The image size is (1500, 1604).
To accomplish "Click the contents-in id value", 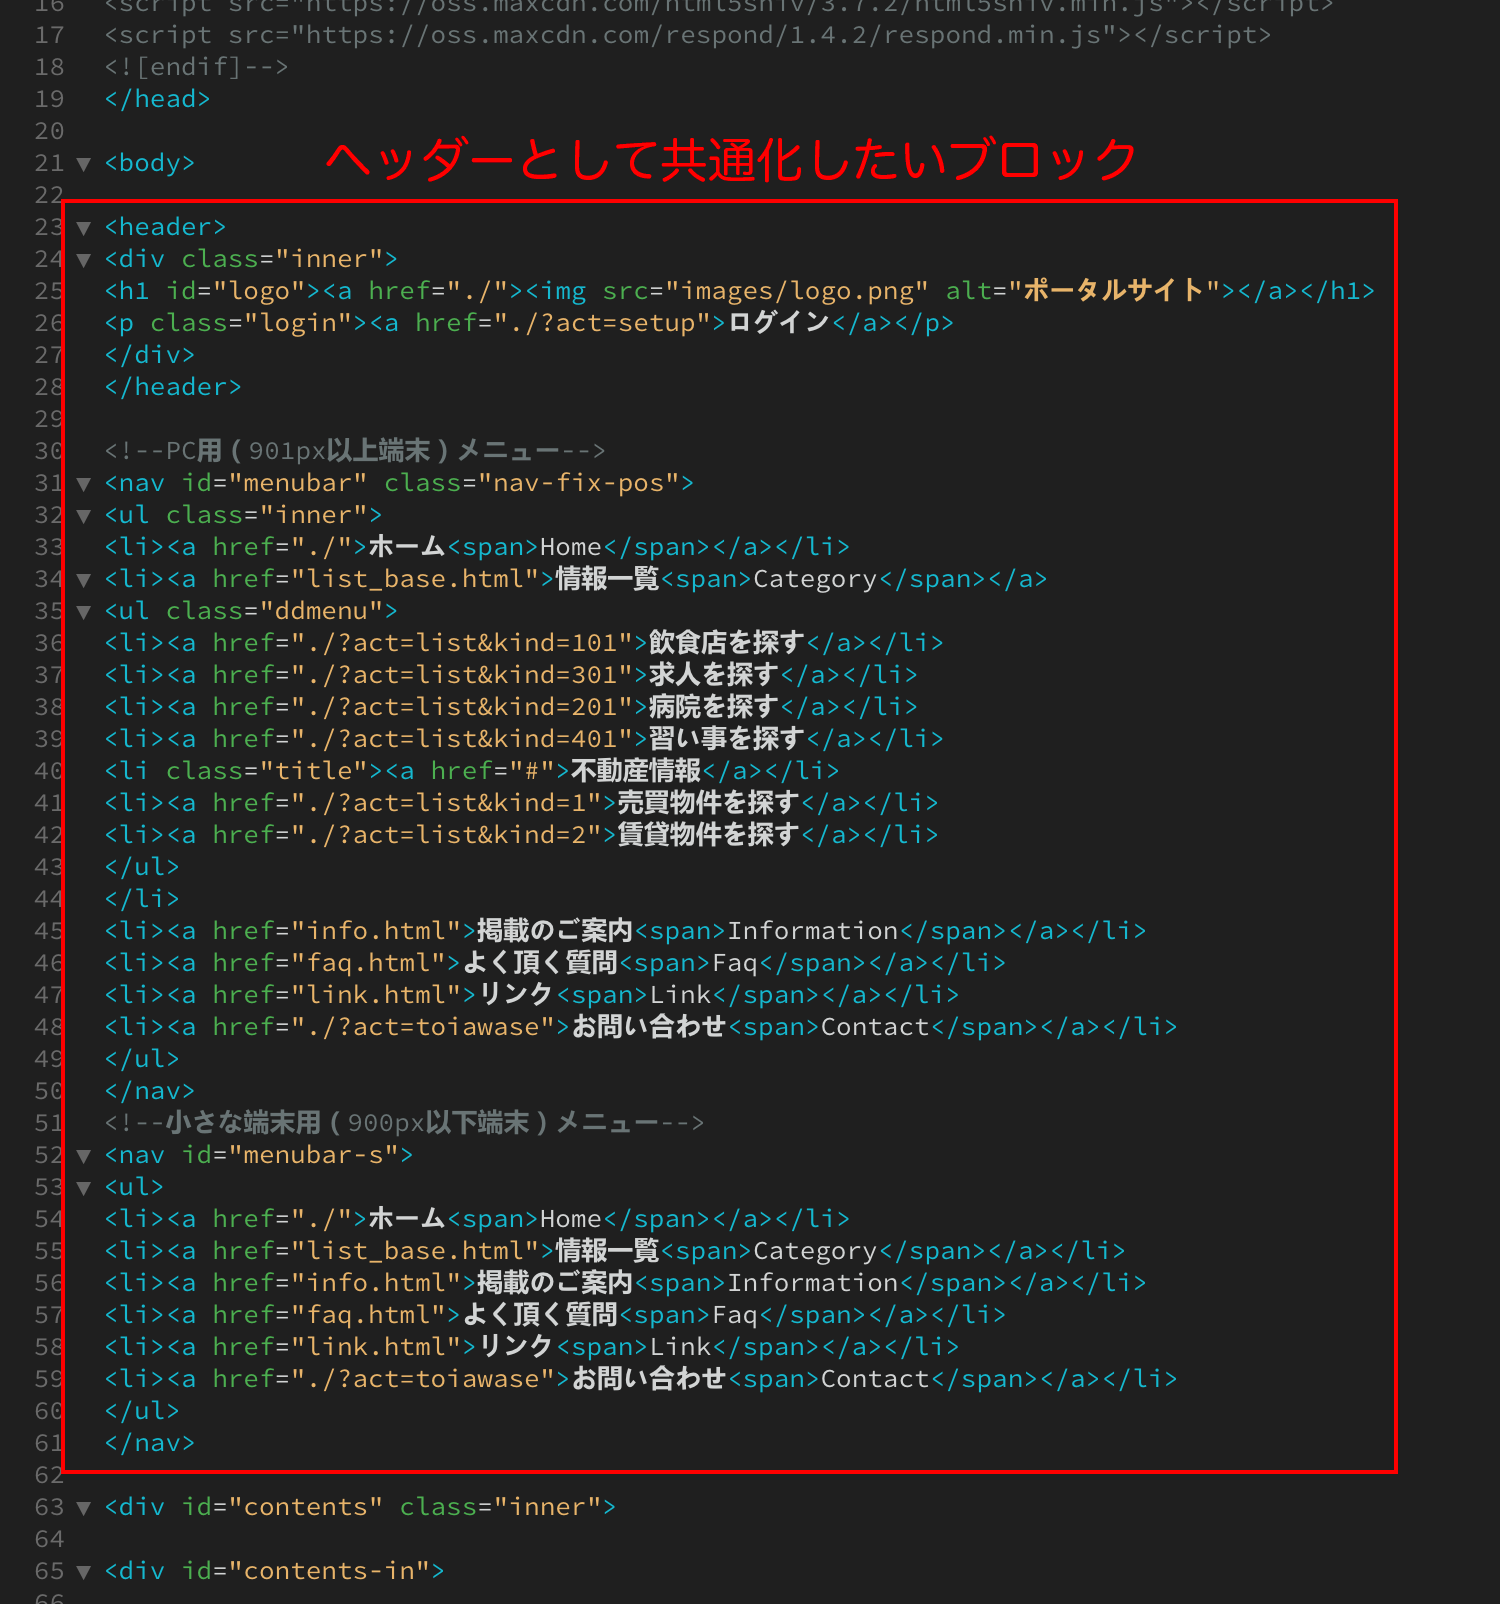I will pos(329,1571).
